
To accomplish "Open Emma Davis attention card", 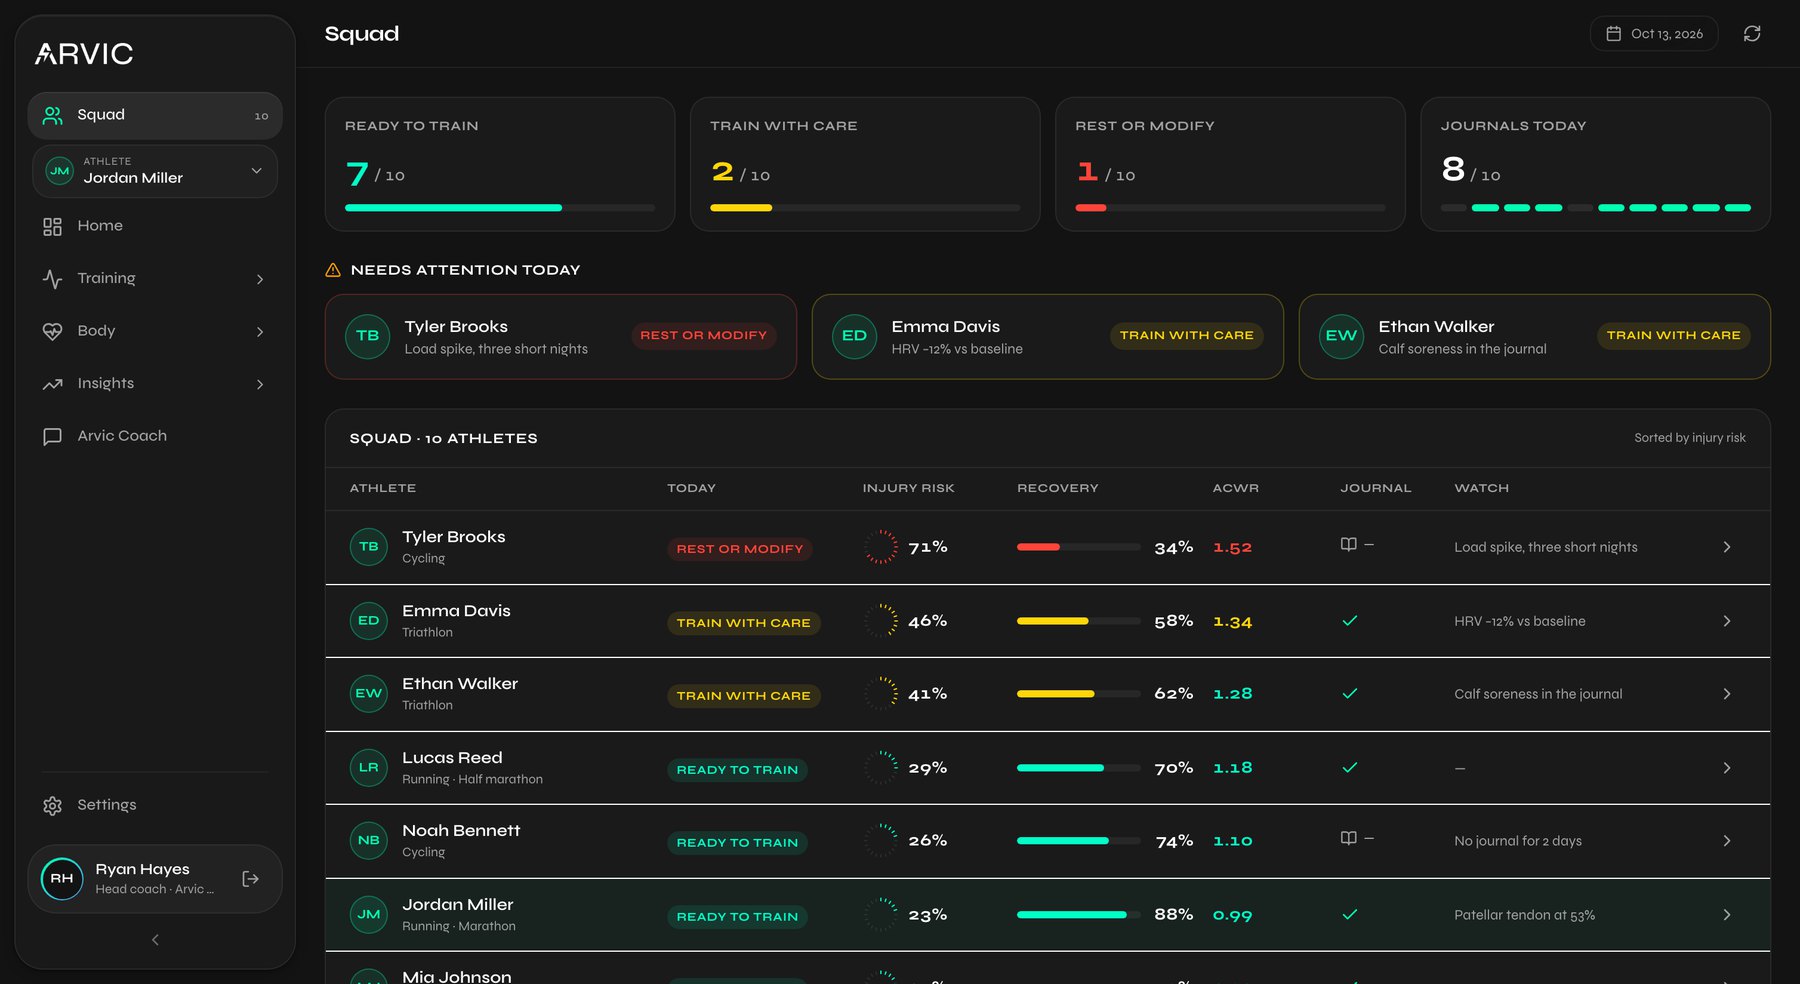I will point(1048,337).
